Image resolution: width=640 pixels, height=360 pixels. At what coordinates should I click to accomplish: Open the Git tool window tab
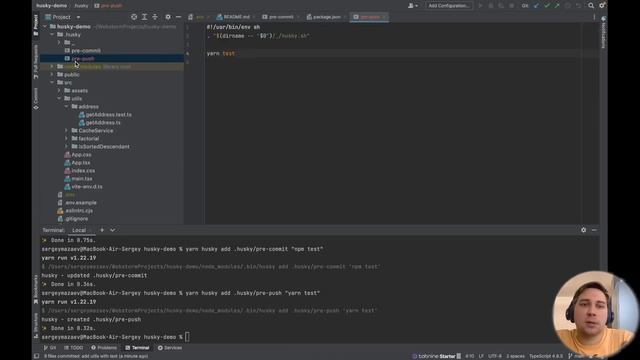coord(50,348)
